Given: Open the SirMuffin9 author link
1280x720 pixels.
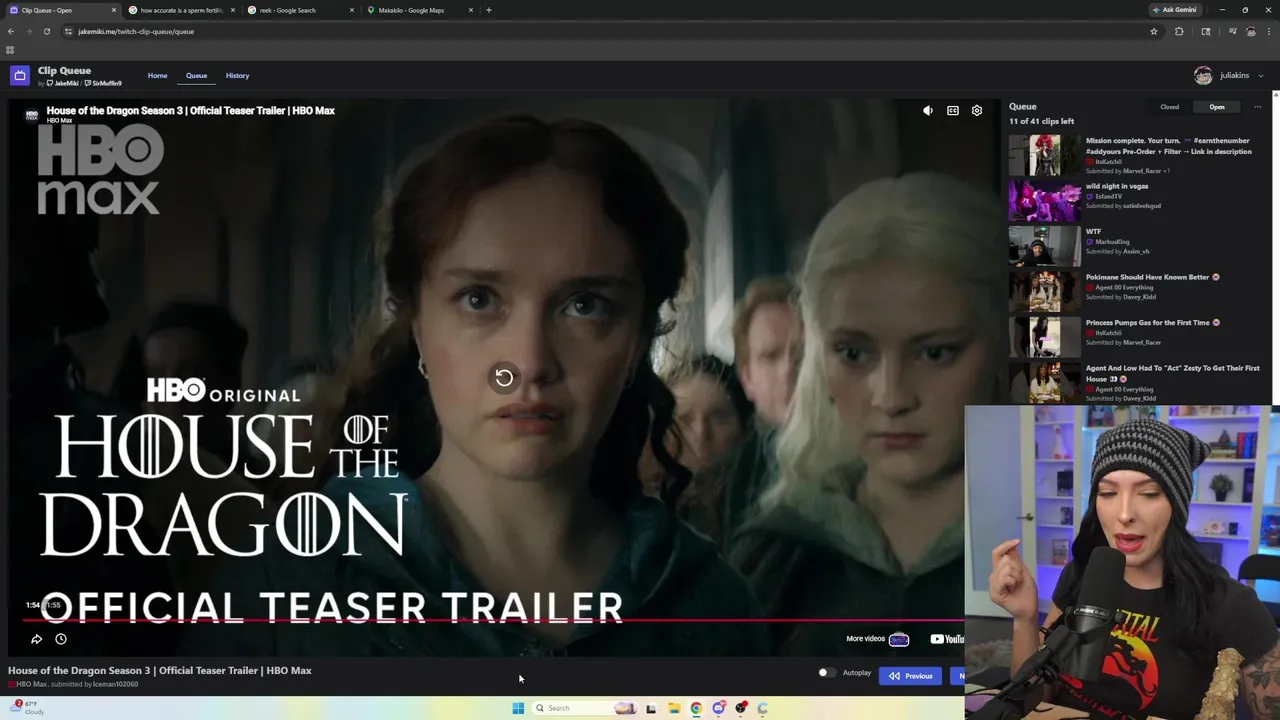Looking at the screenshot, I should (x=104, y=83).
